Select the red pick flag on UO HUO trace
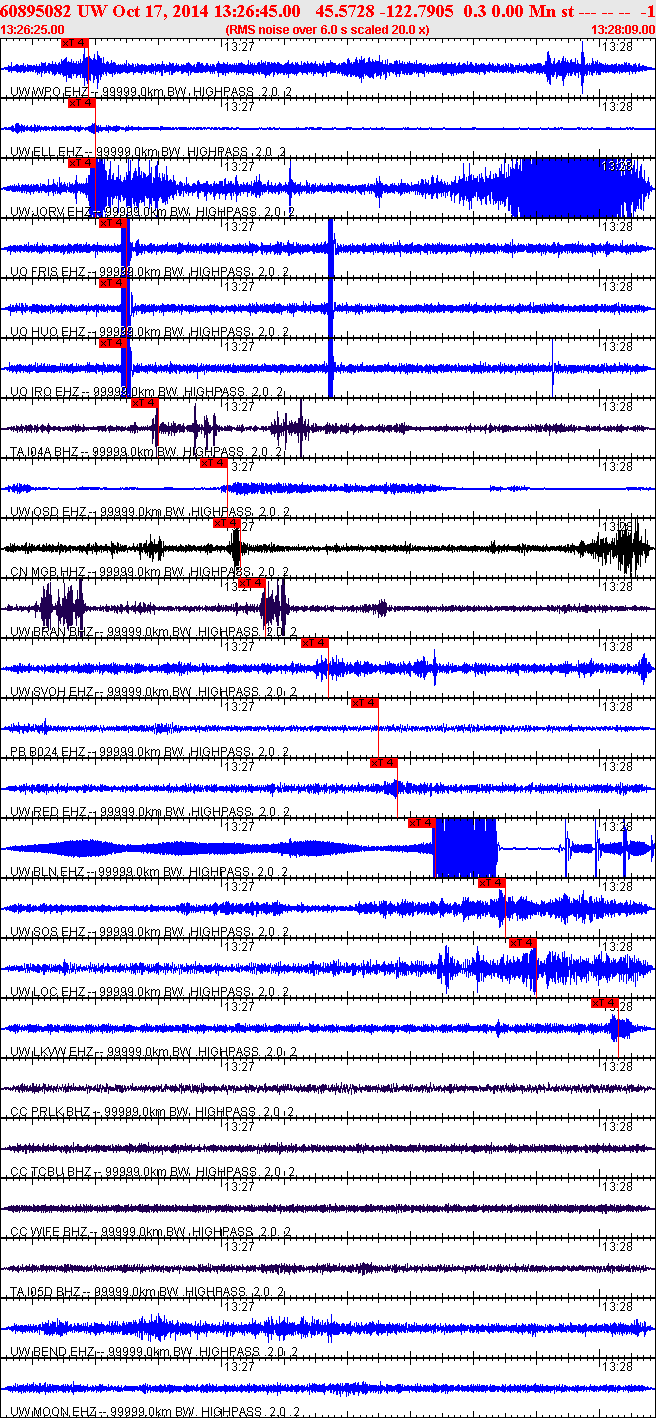The image size is (656, 1418). [112, 283]
